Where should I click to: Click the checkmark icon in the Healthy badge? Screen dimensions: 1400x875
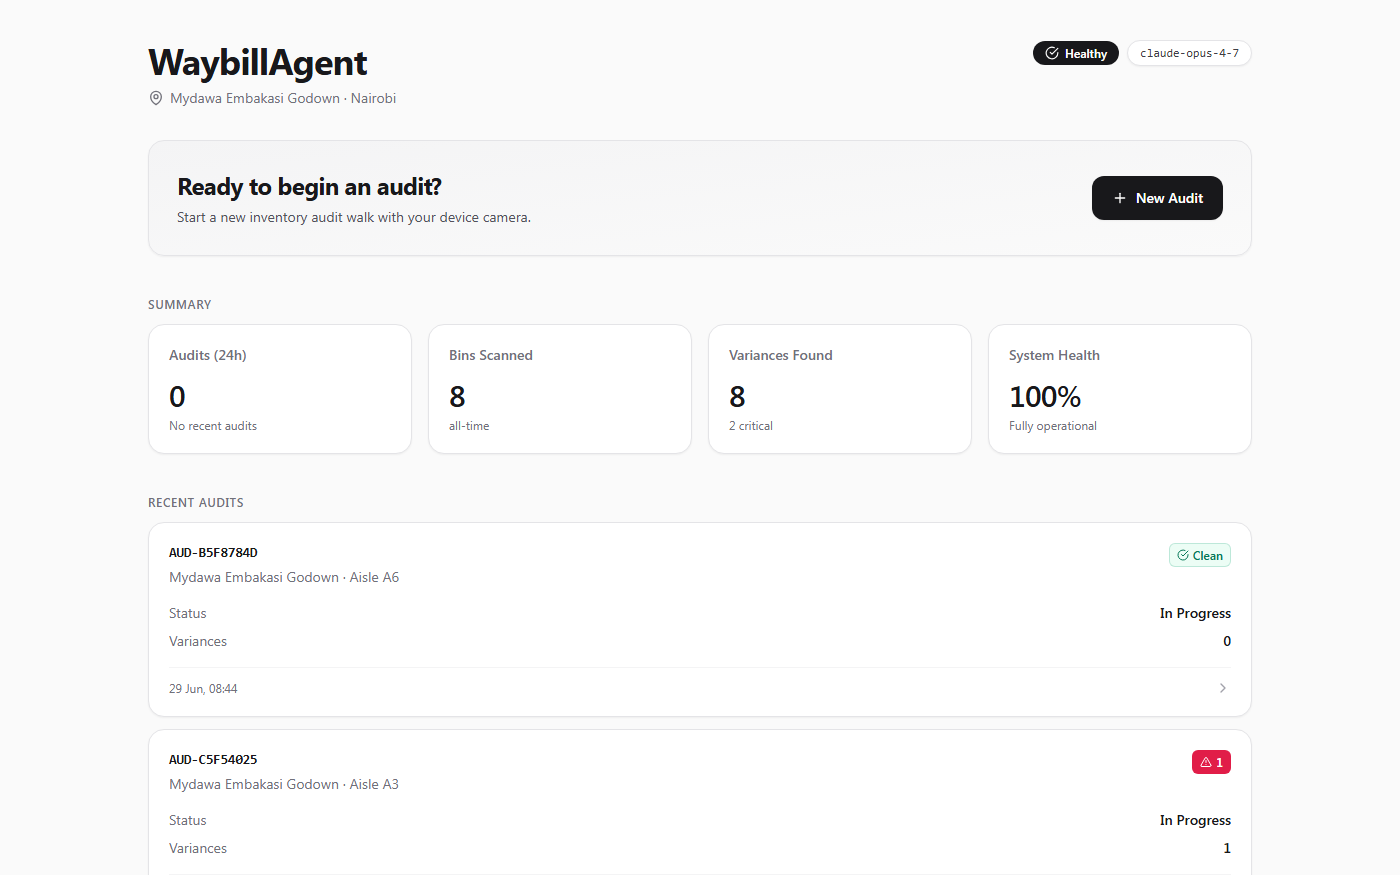1052,53
